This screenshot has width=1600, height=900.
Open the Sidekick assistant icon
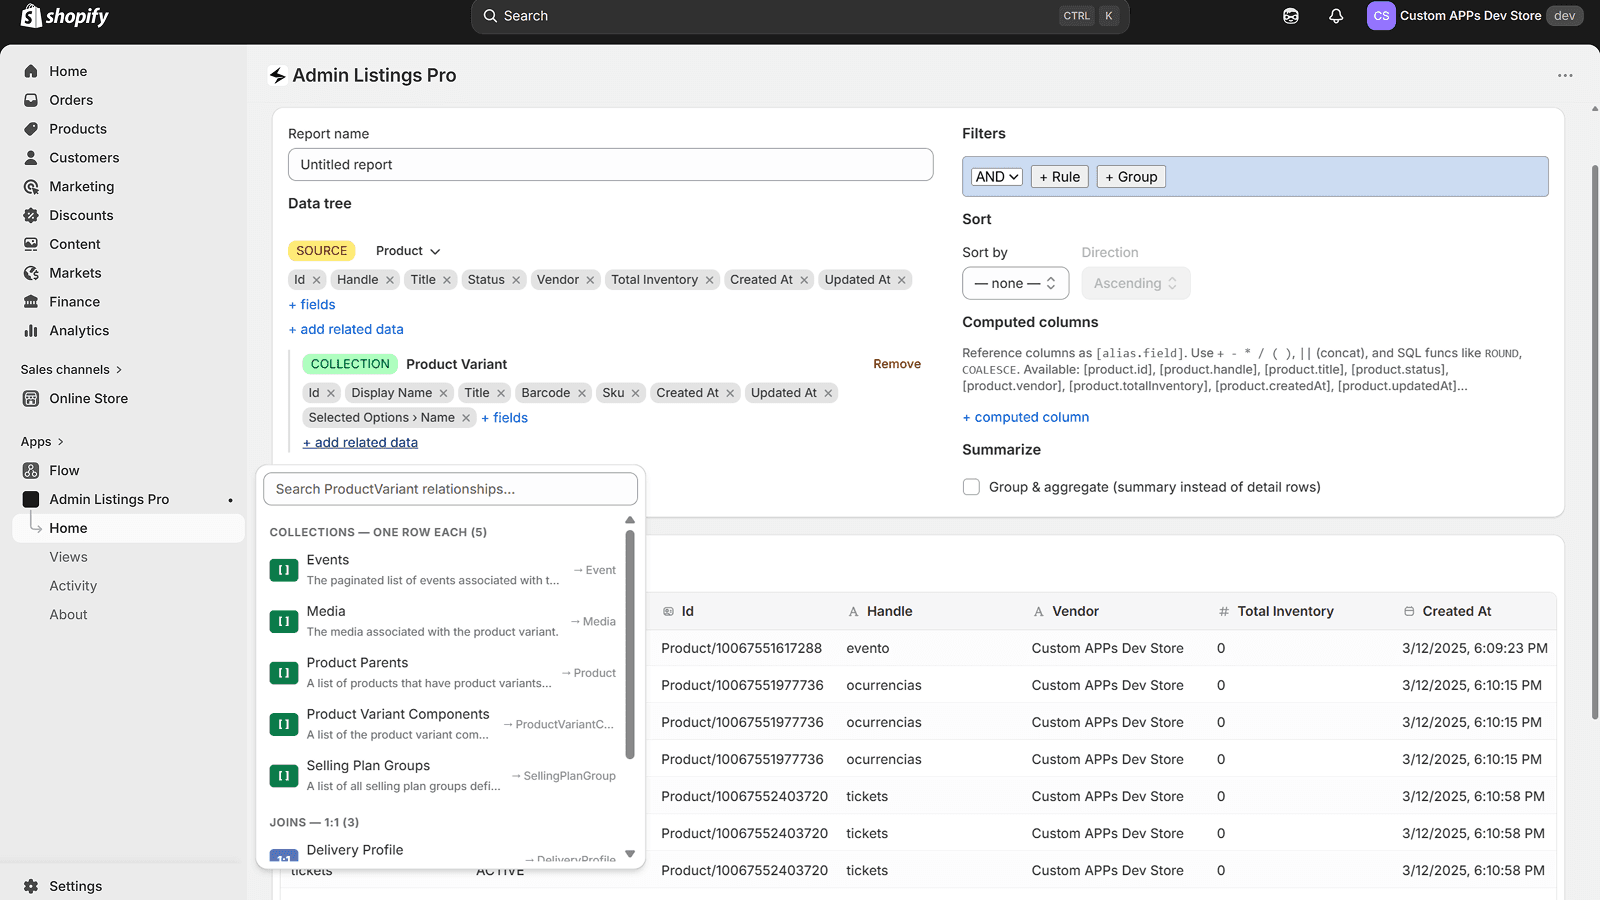point(1291,16)
